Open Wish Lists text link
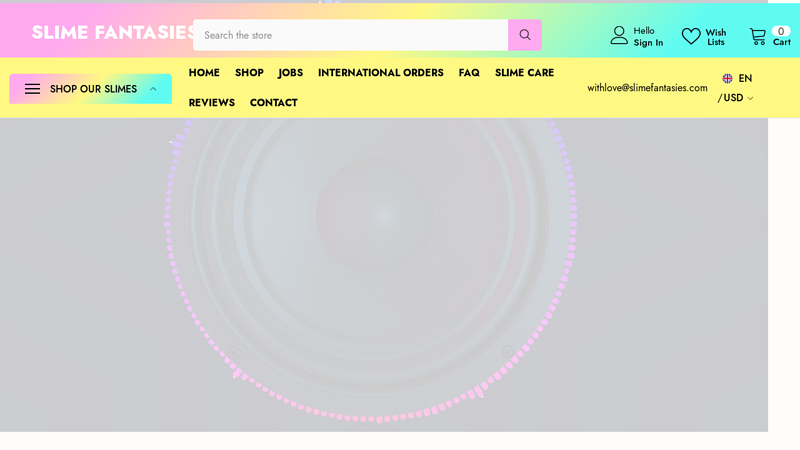This screenshot has height=450, width=800. click(x=715, y=37)
